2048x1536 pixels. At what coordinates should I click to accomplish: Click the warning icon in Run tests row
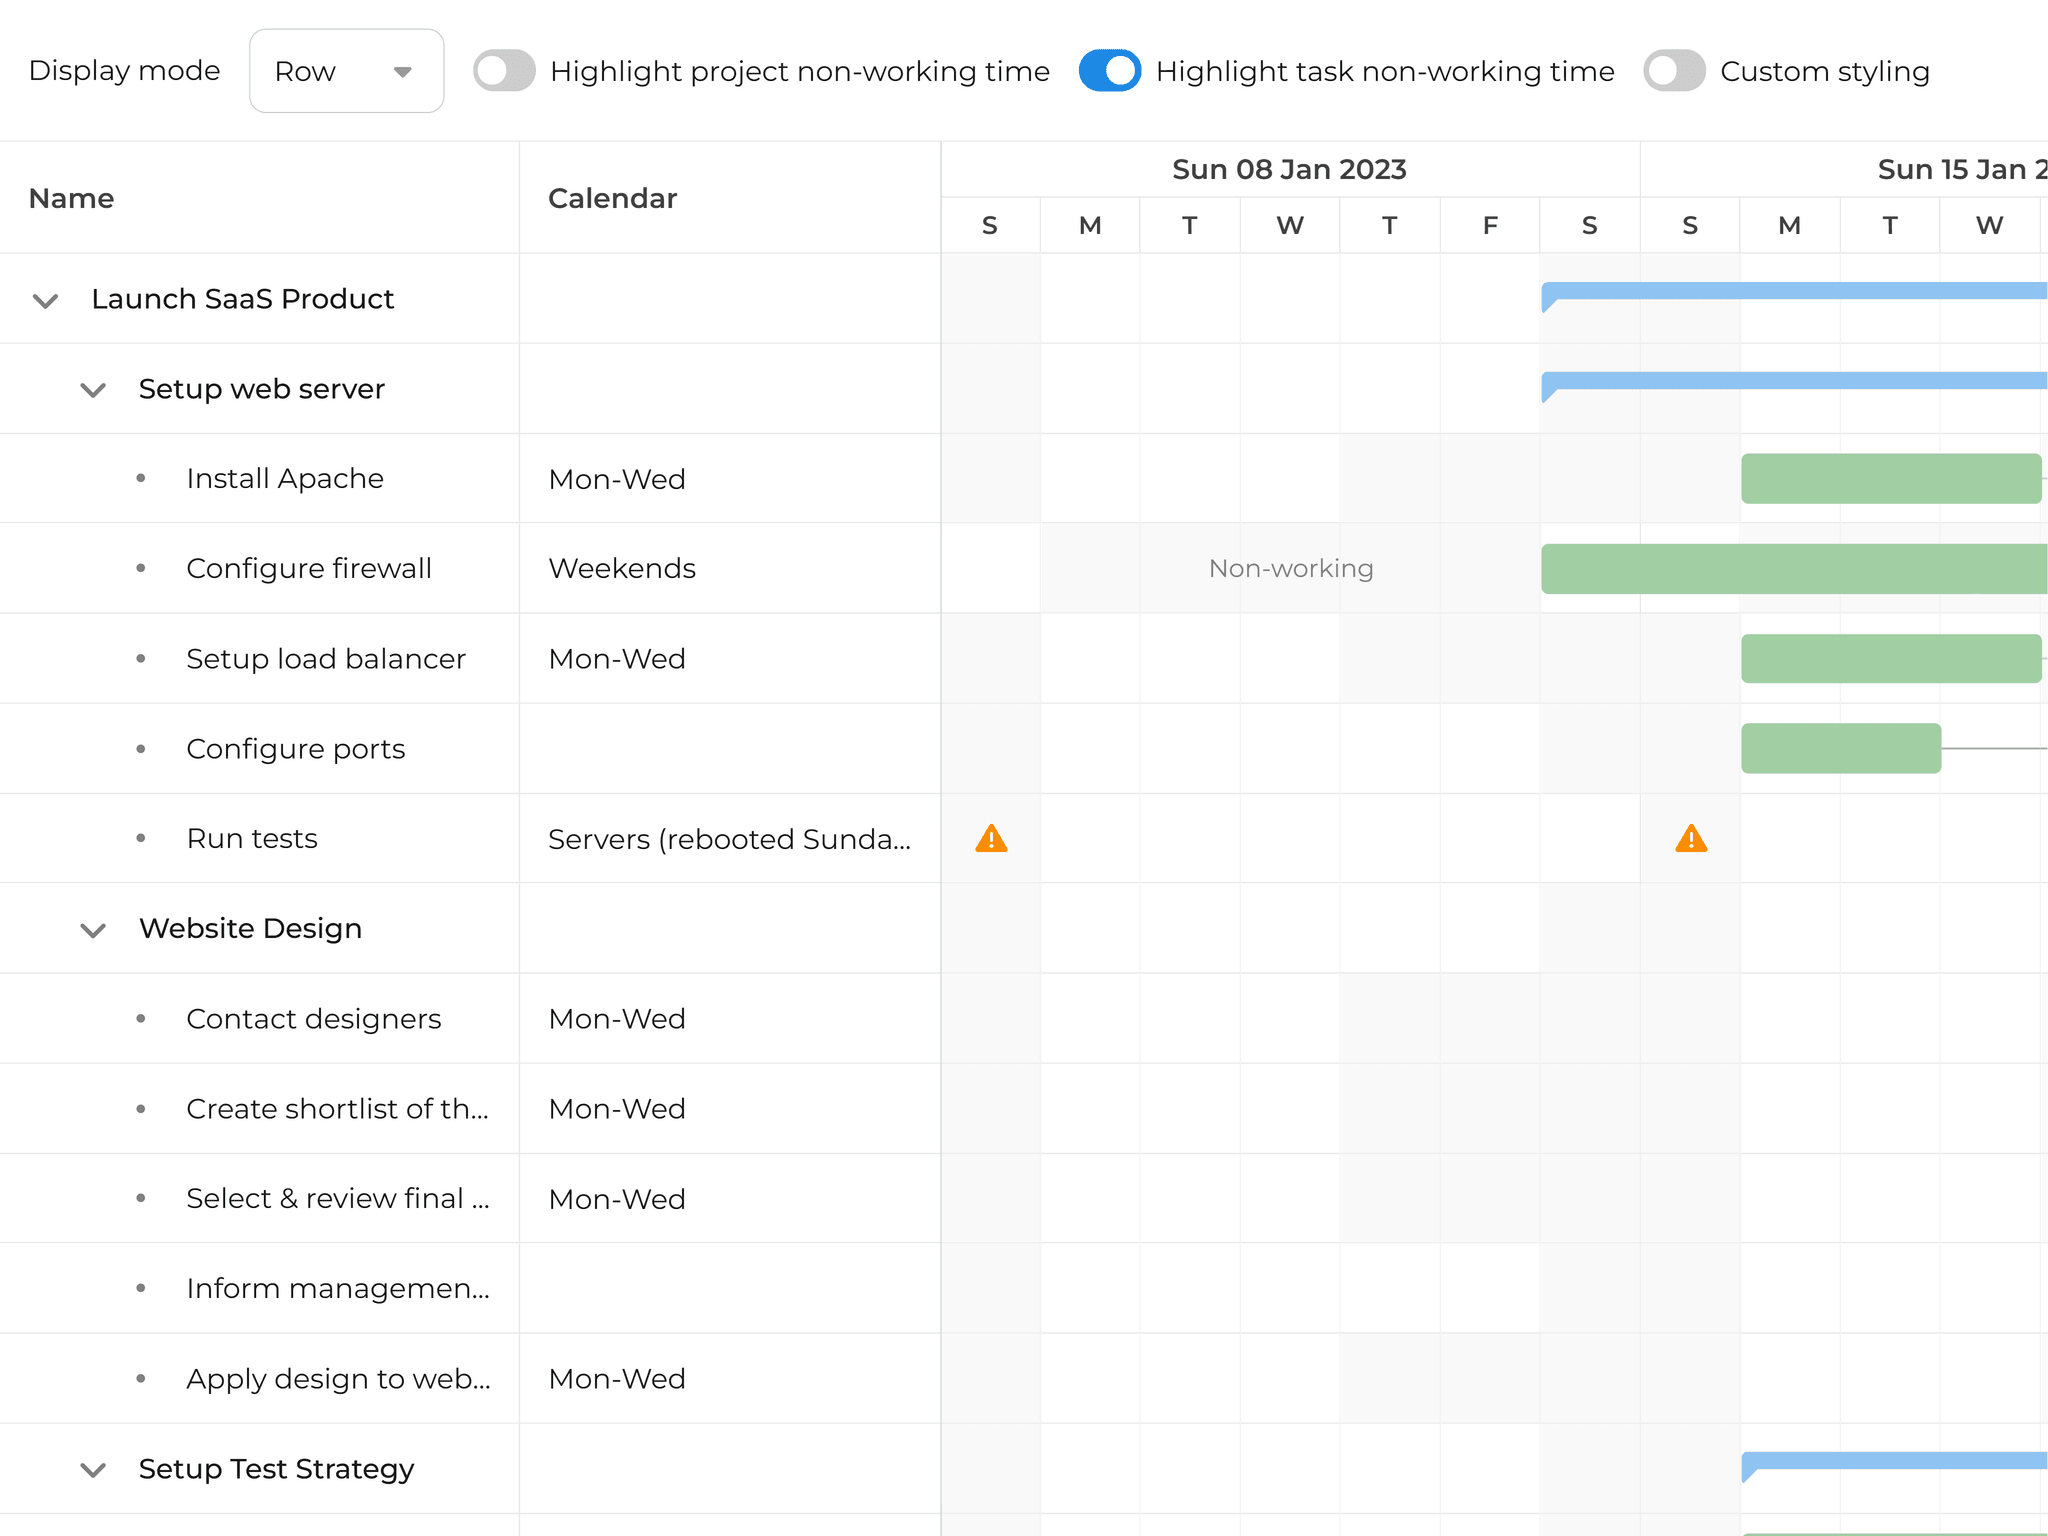tap(991, 838)
